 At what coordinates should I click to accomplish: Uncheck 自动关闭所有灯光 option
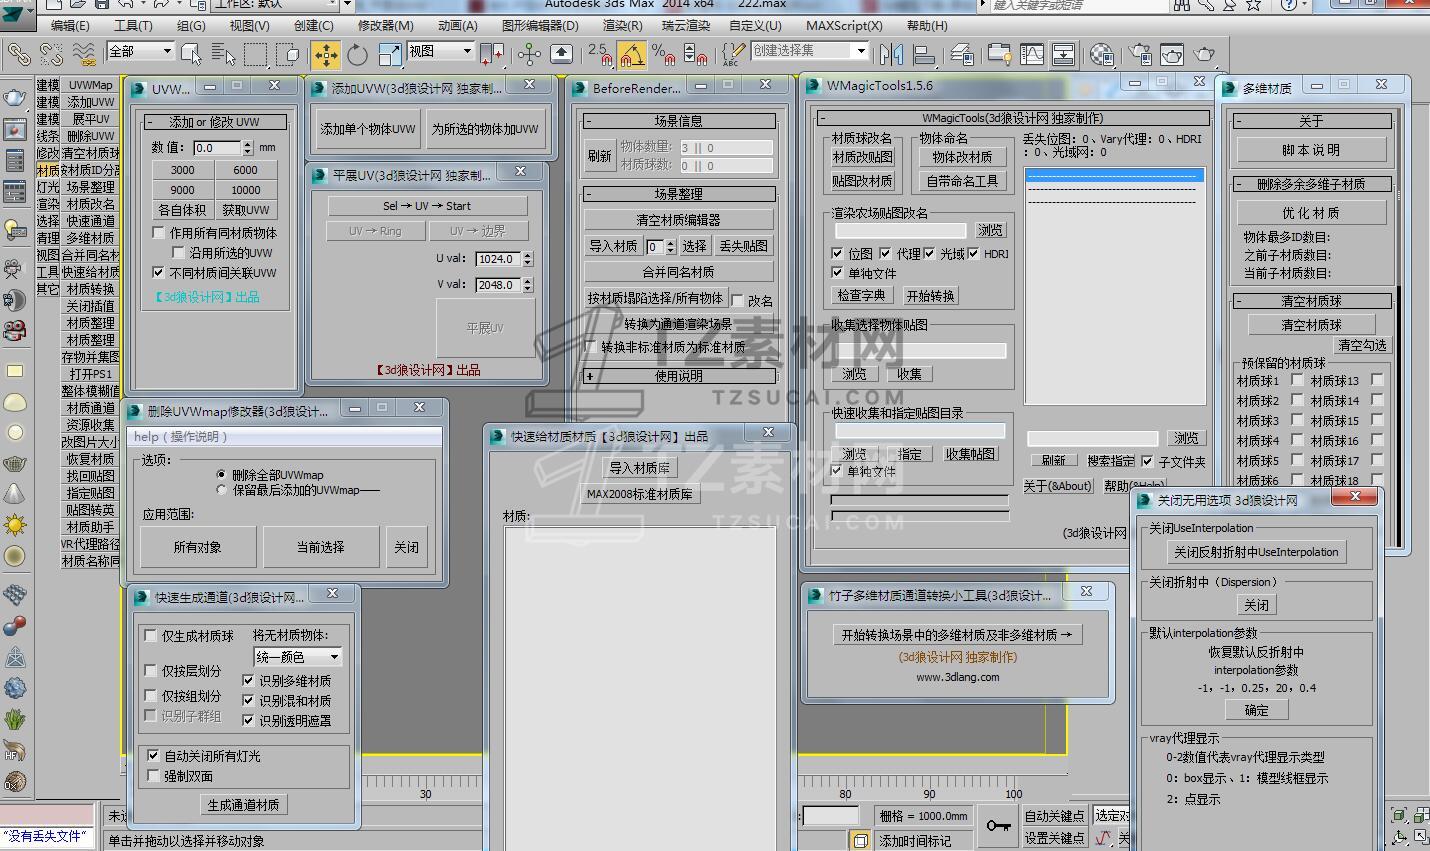(153, 756)
